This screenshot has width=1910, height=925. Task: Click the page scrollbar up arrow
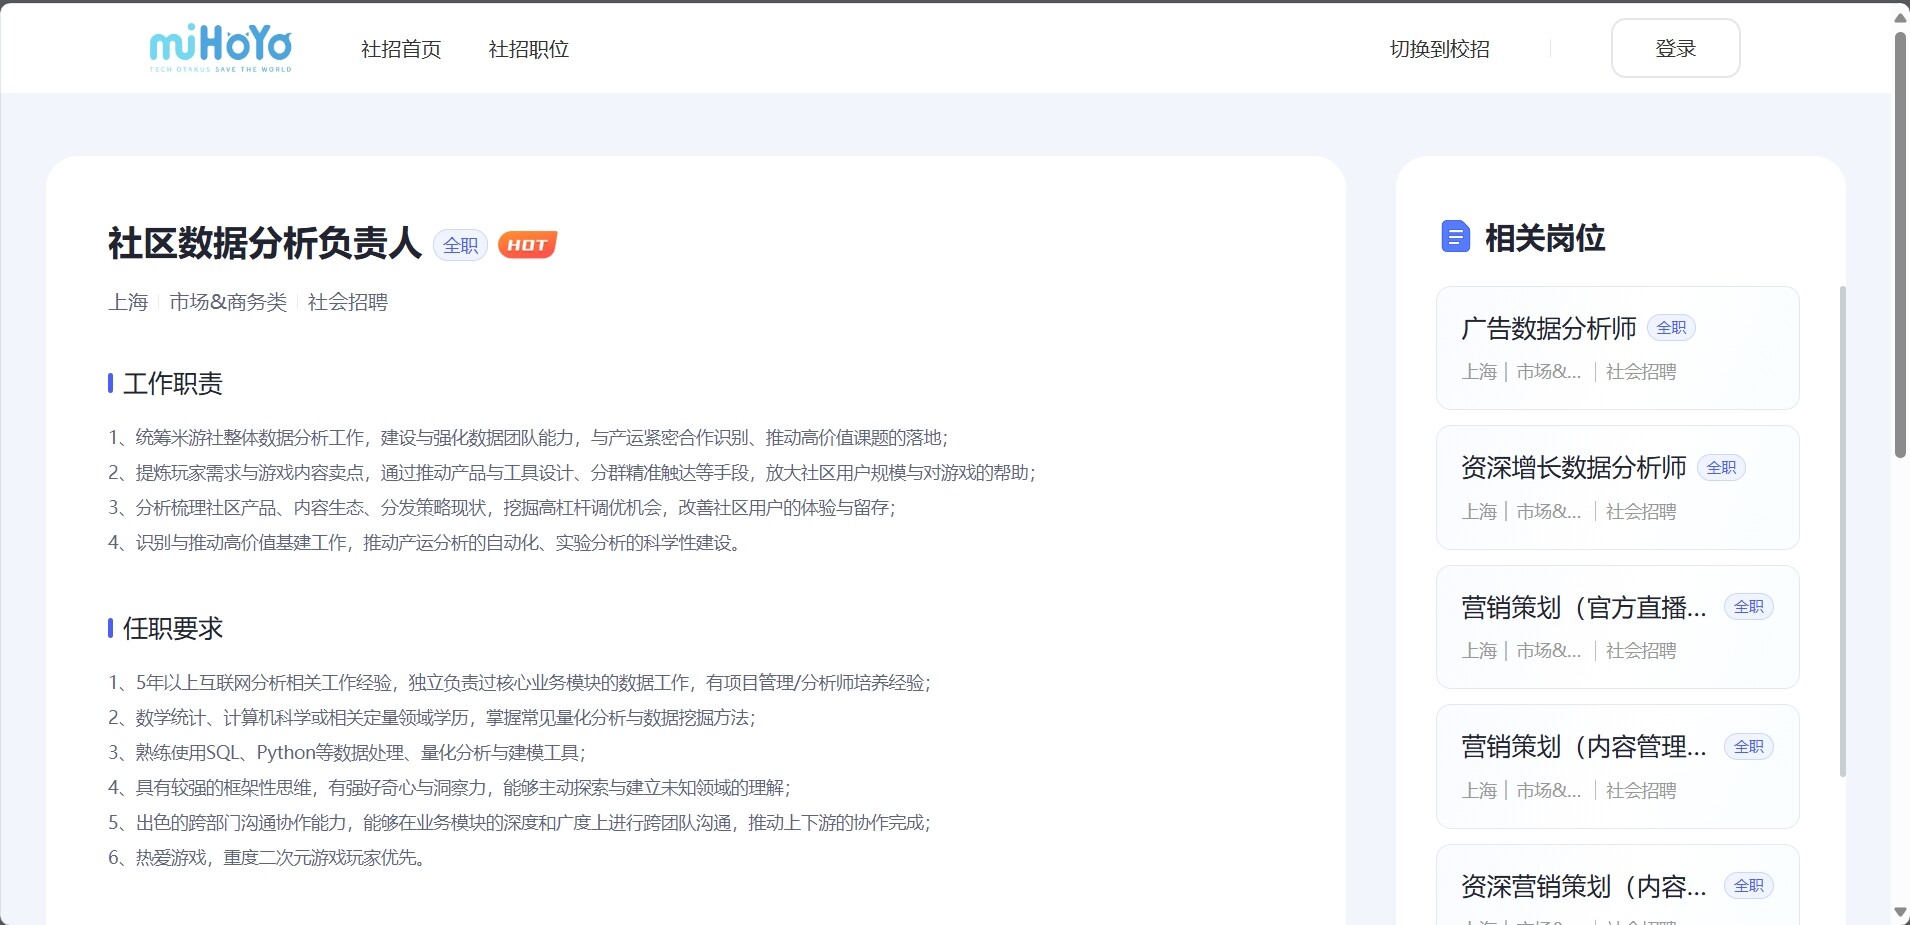tap(1900, 17)
